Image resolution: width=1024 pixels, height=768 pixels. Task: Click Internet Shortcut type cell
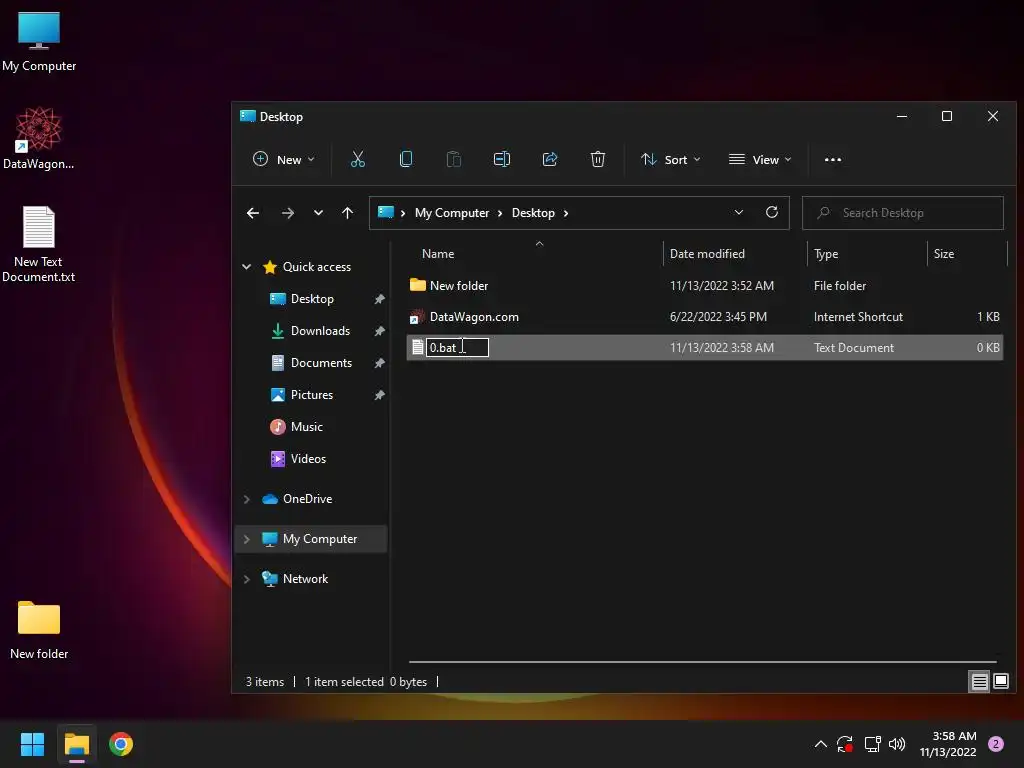tap(858, 317)
